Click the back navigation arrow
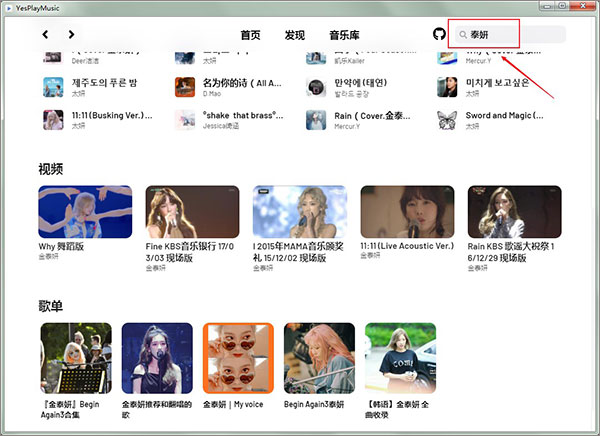The height and width of the screenshot is (436, 600). pyautogui.click(x=45, y=34)
